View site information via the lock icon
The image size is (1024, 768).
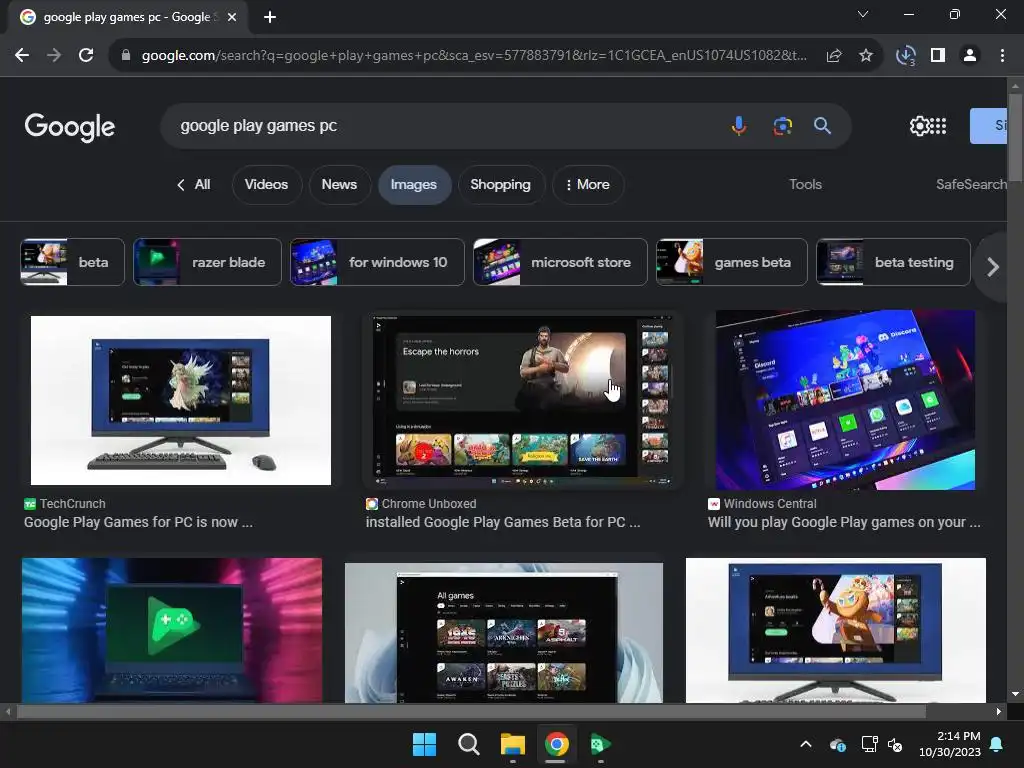(x=126, y=56)
